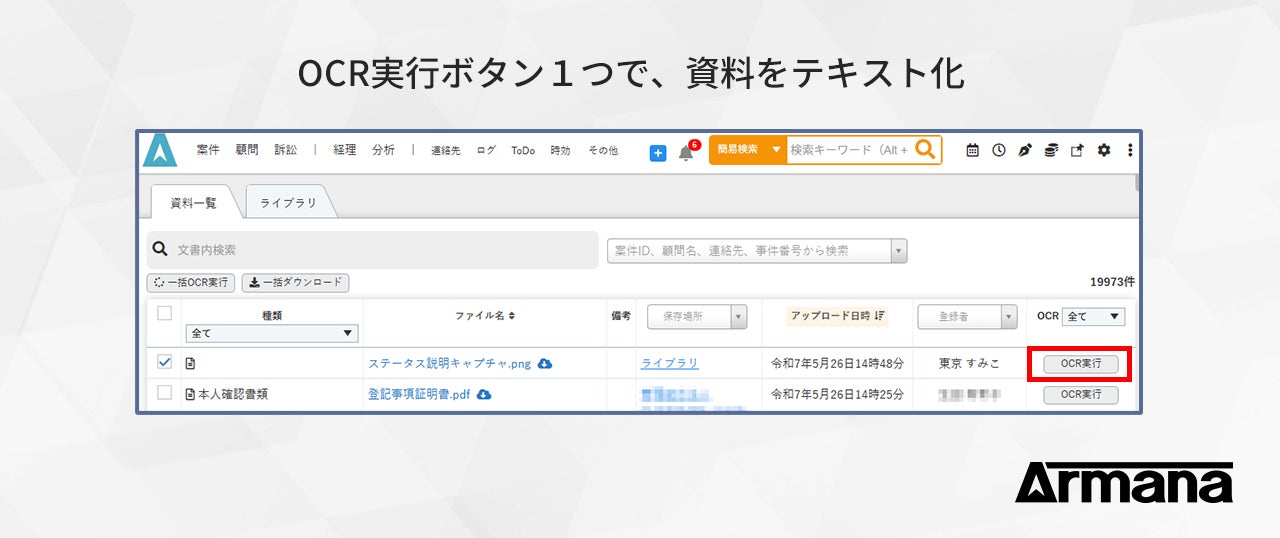Expand the 案件ID search combo box arrow
This screenshot has height=538, width=1280.
point(899,251)
